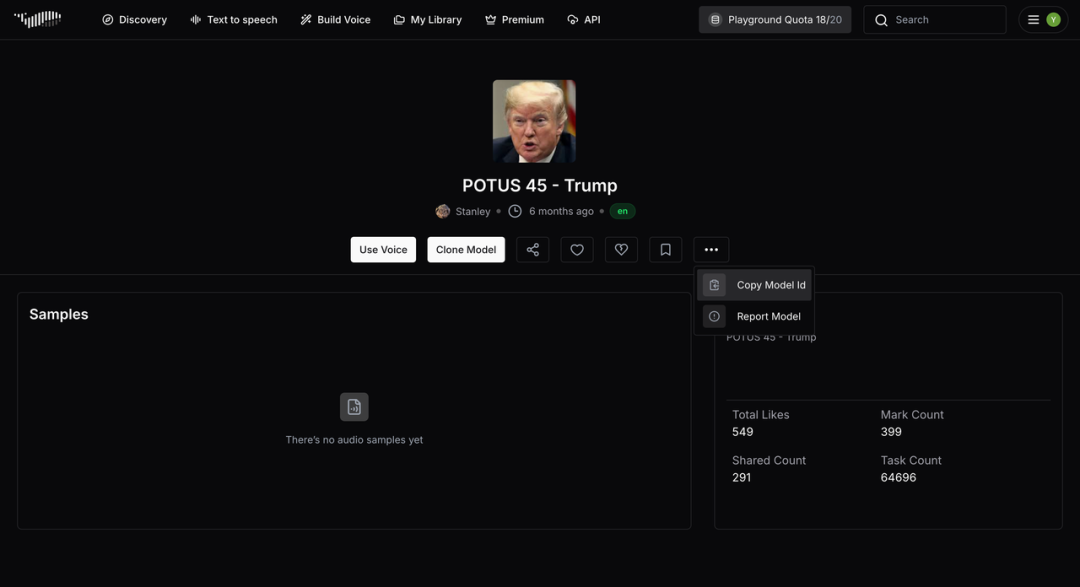Open the API page link
The height and width of the screenshot is (587, 1080).
(584, 20)
